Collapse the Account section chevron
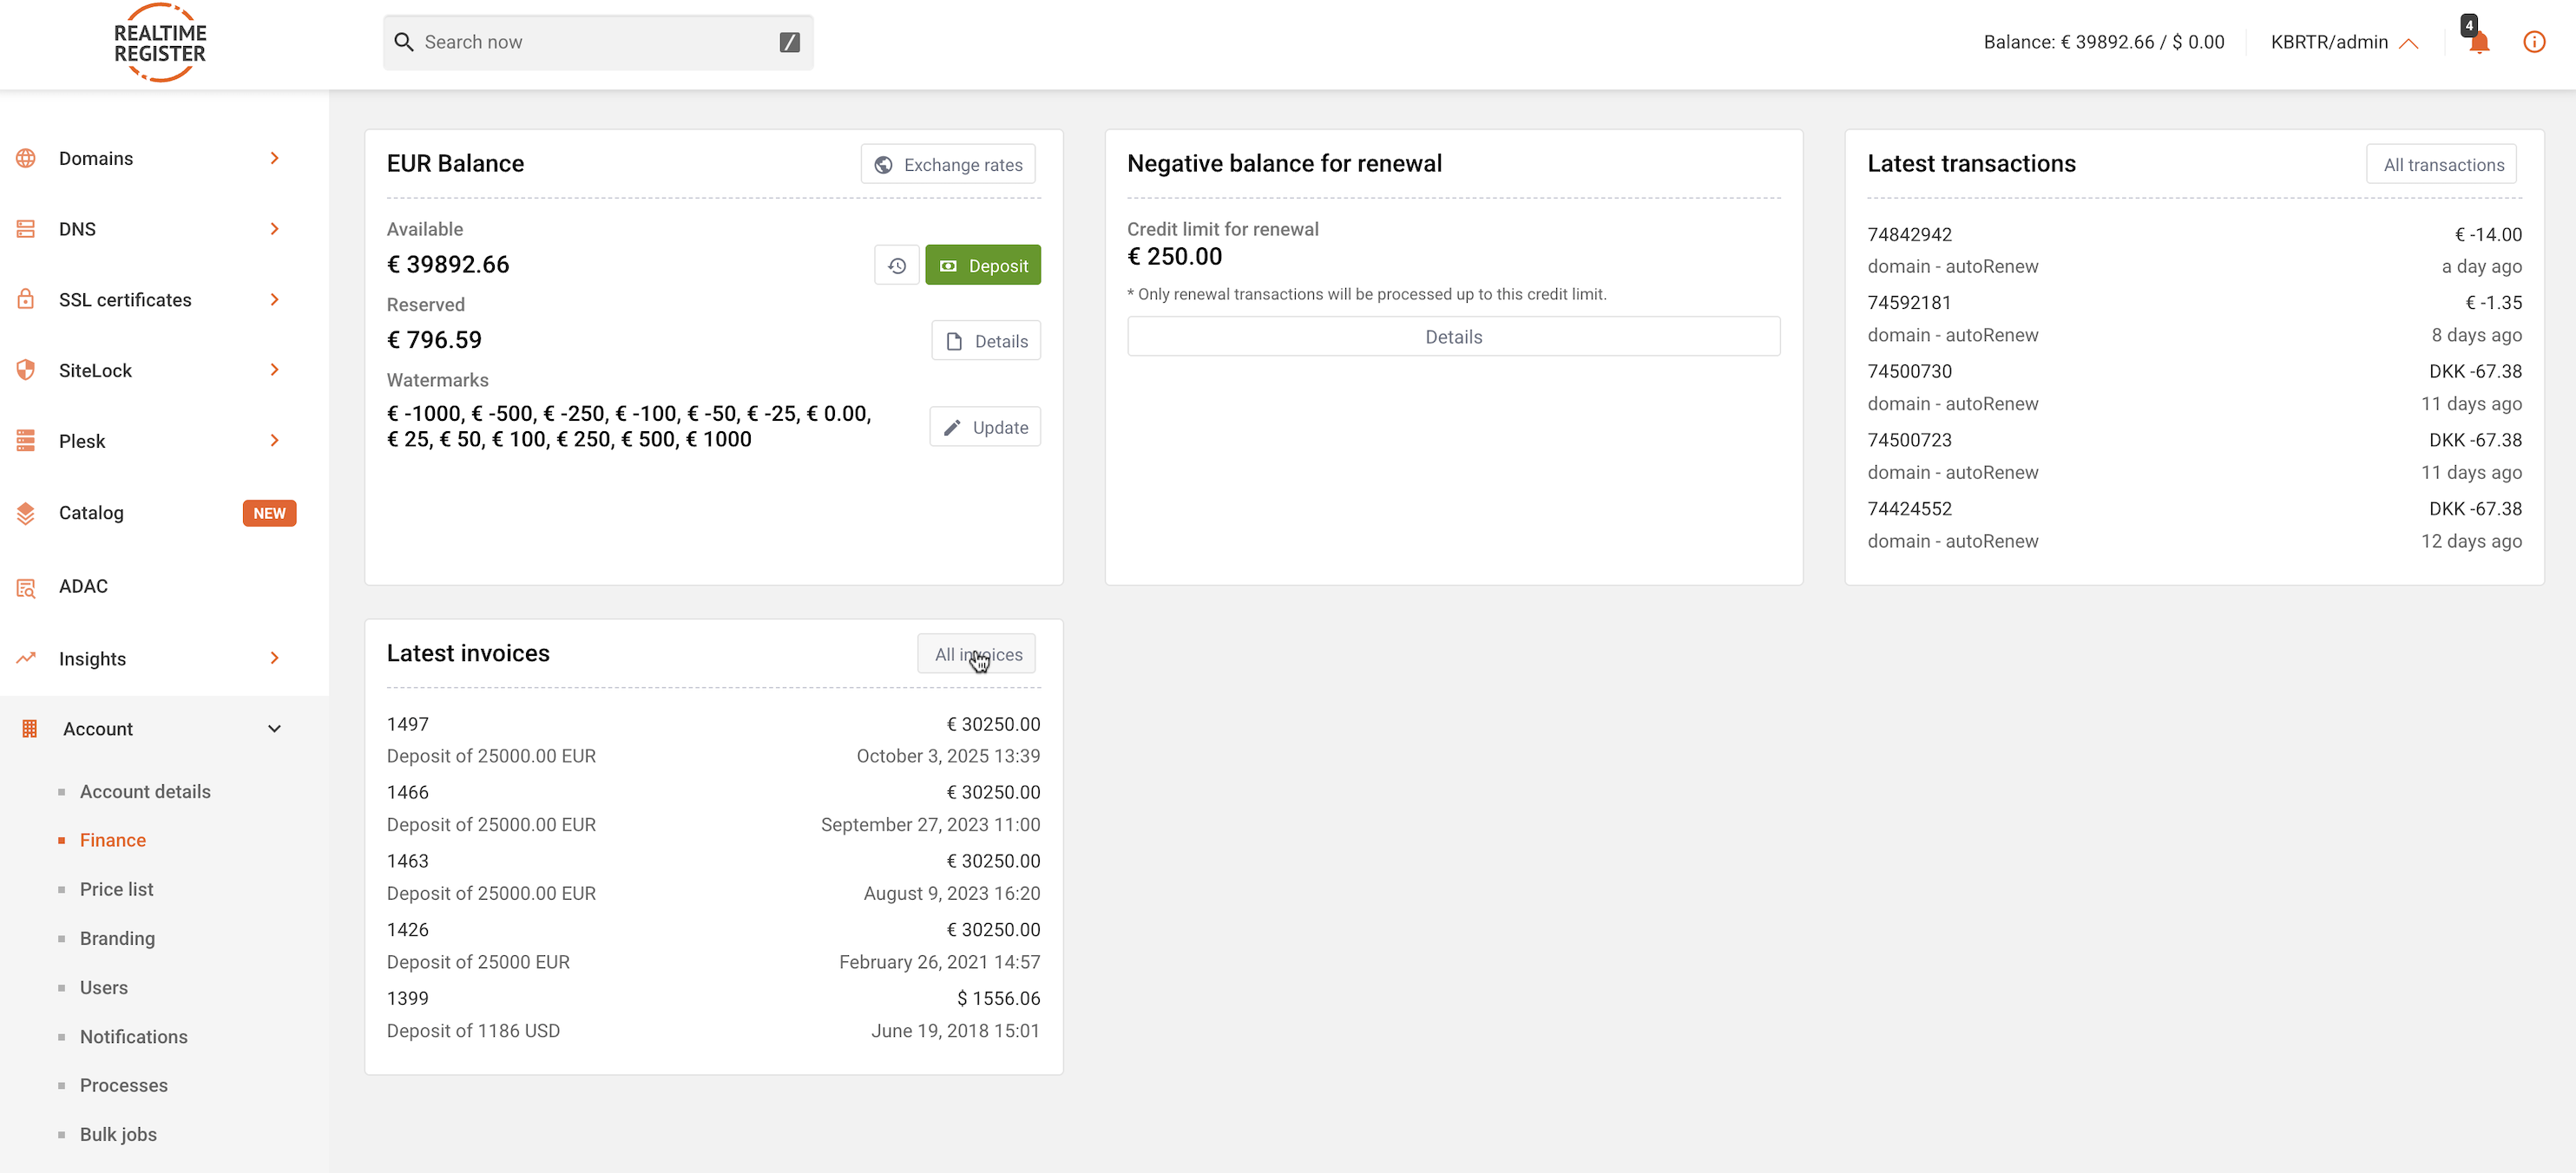The image size is (2576, 1173). (274, 729)
